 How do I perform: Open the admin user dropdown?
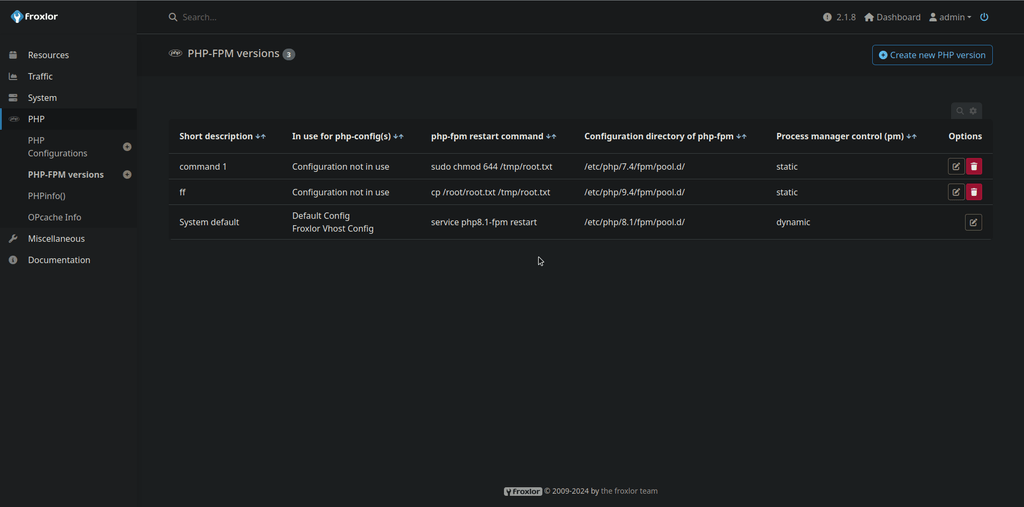pos(950,17)
